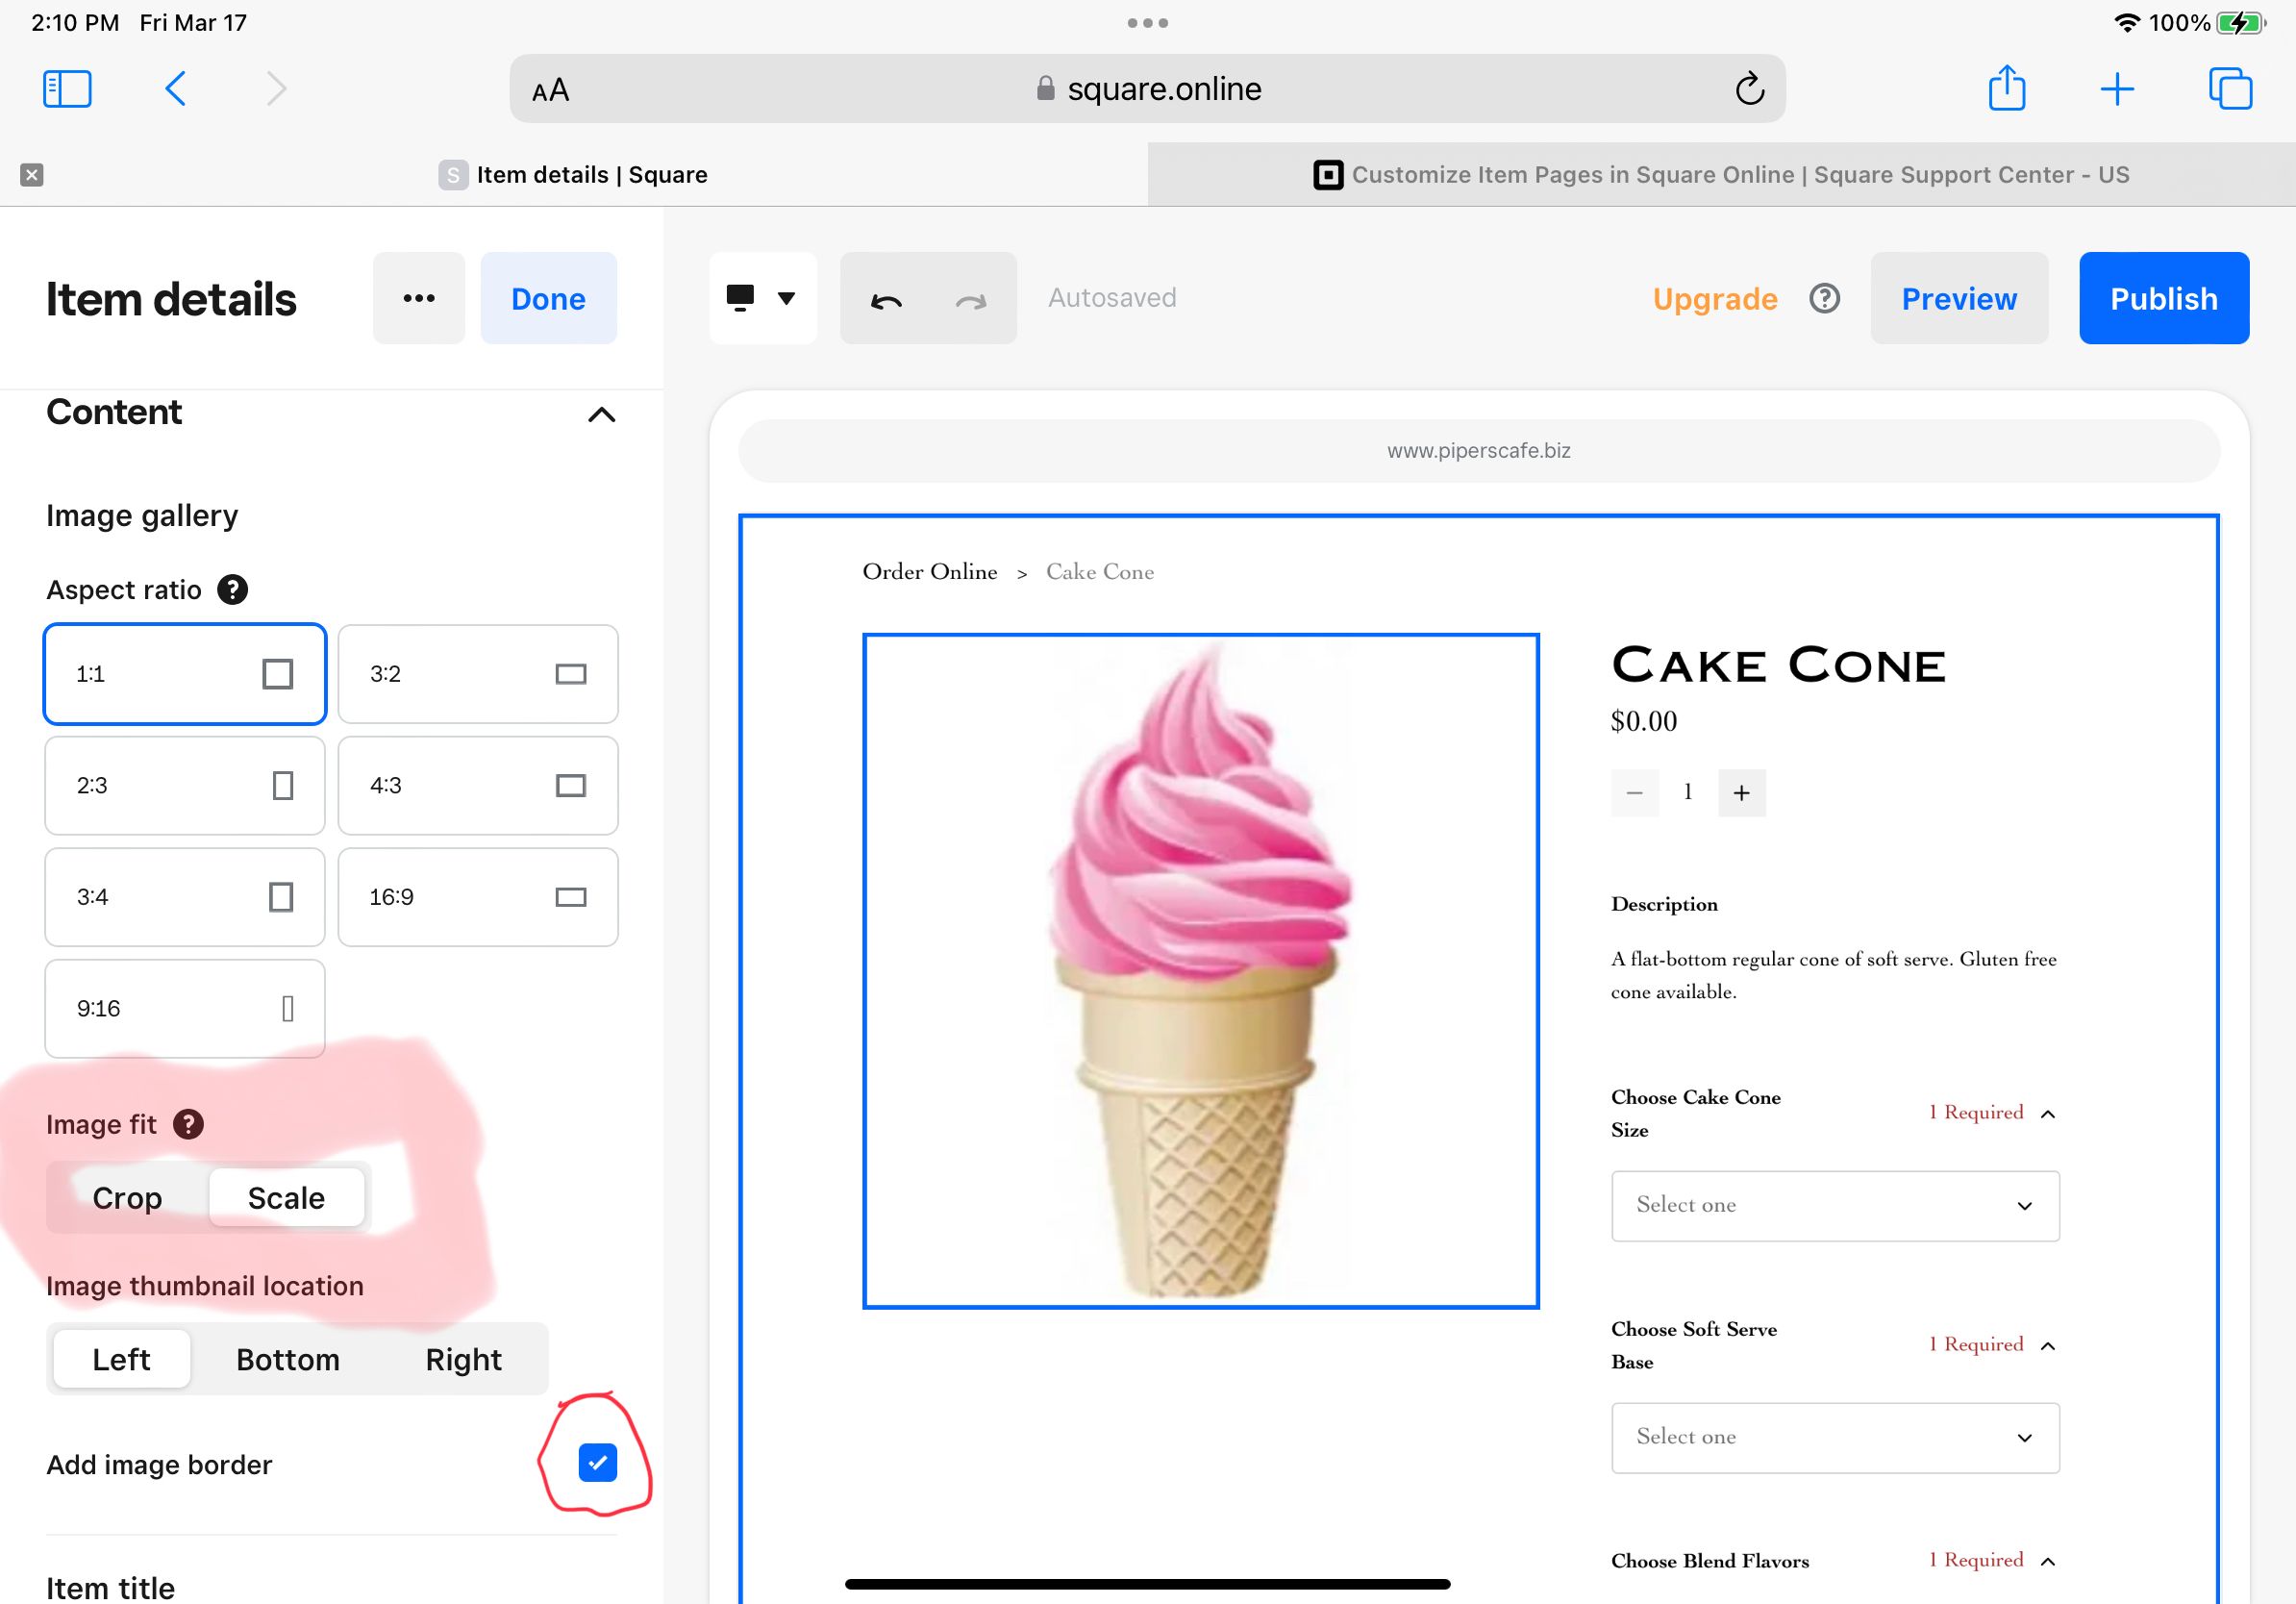Image resolution: width=2296 pixels, height=1604 pixels.
Task: Select the 4:3 aspect ratio
Action: [x=478, y=786]
